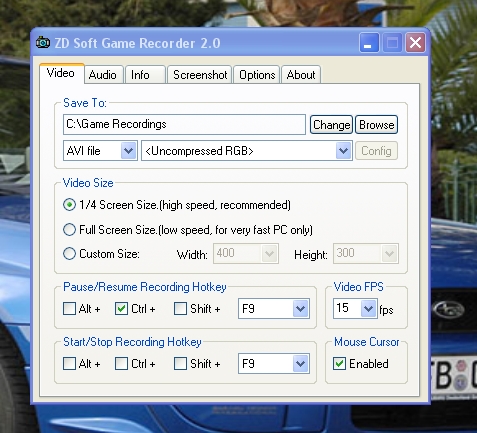The image size is (477, 433).
Task: Click the Change button
Action: point(331,125)
